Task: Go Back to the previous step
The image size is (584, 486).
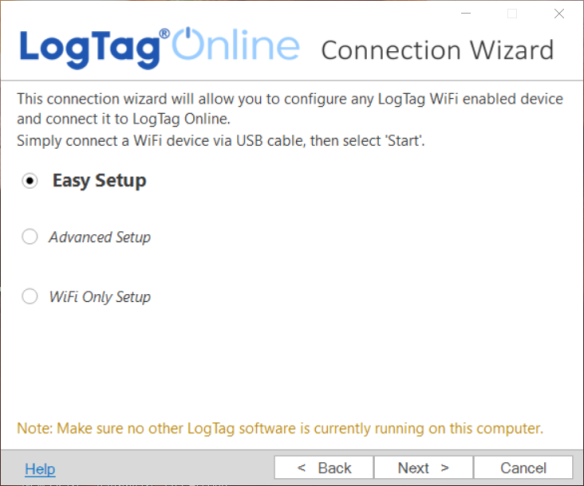Action: coord(324,467)
